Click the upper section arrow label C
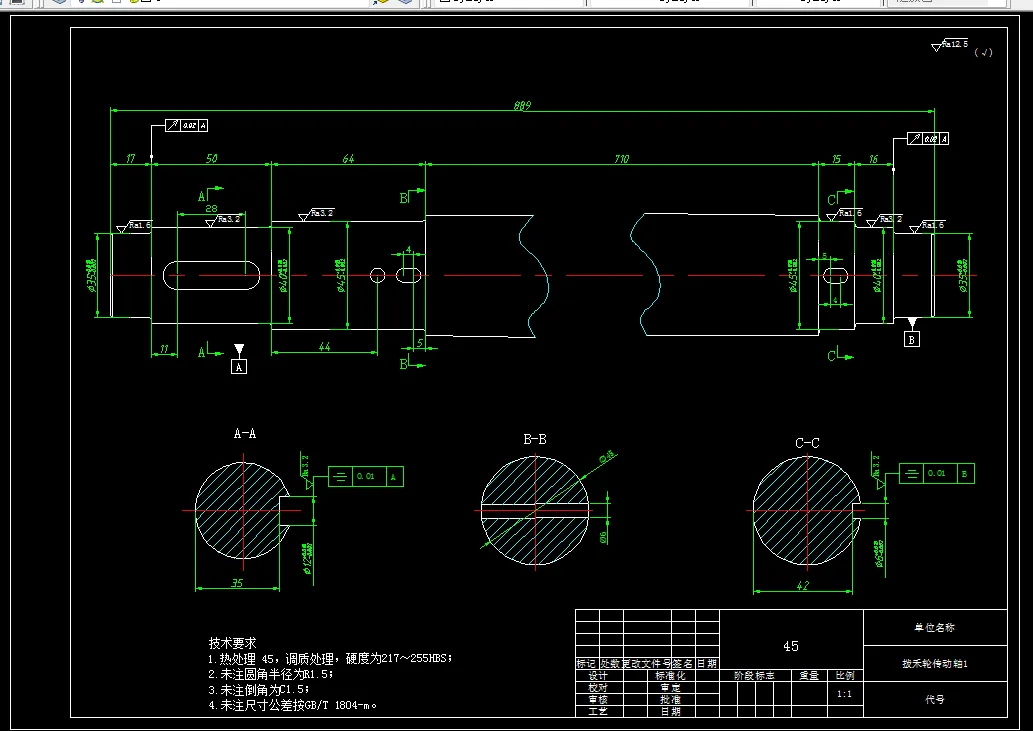This screenshot has width=1033, height=731. (831, 200)
